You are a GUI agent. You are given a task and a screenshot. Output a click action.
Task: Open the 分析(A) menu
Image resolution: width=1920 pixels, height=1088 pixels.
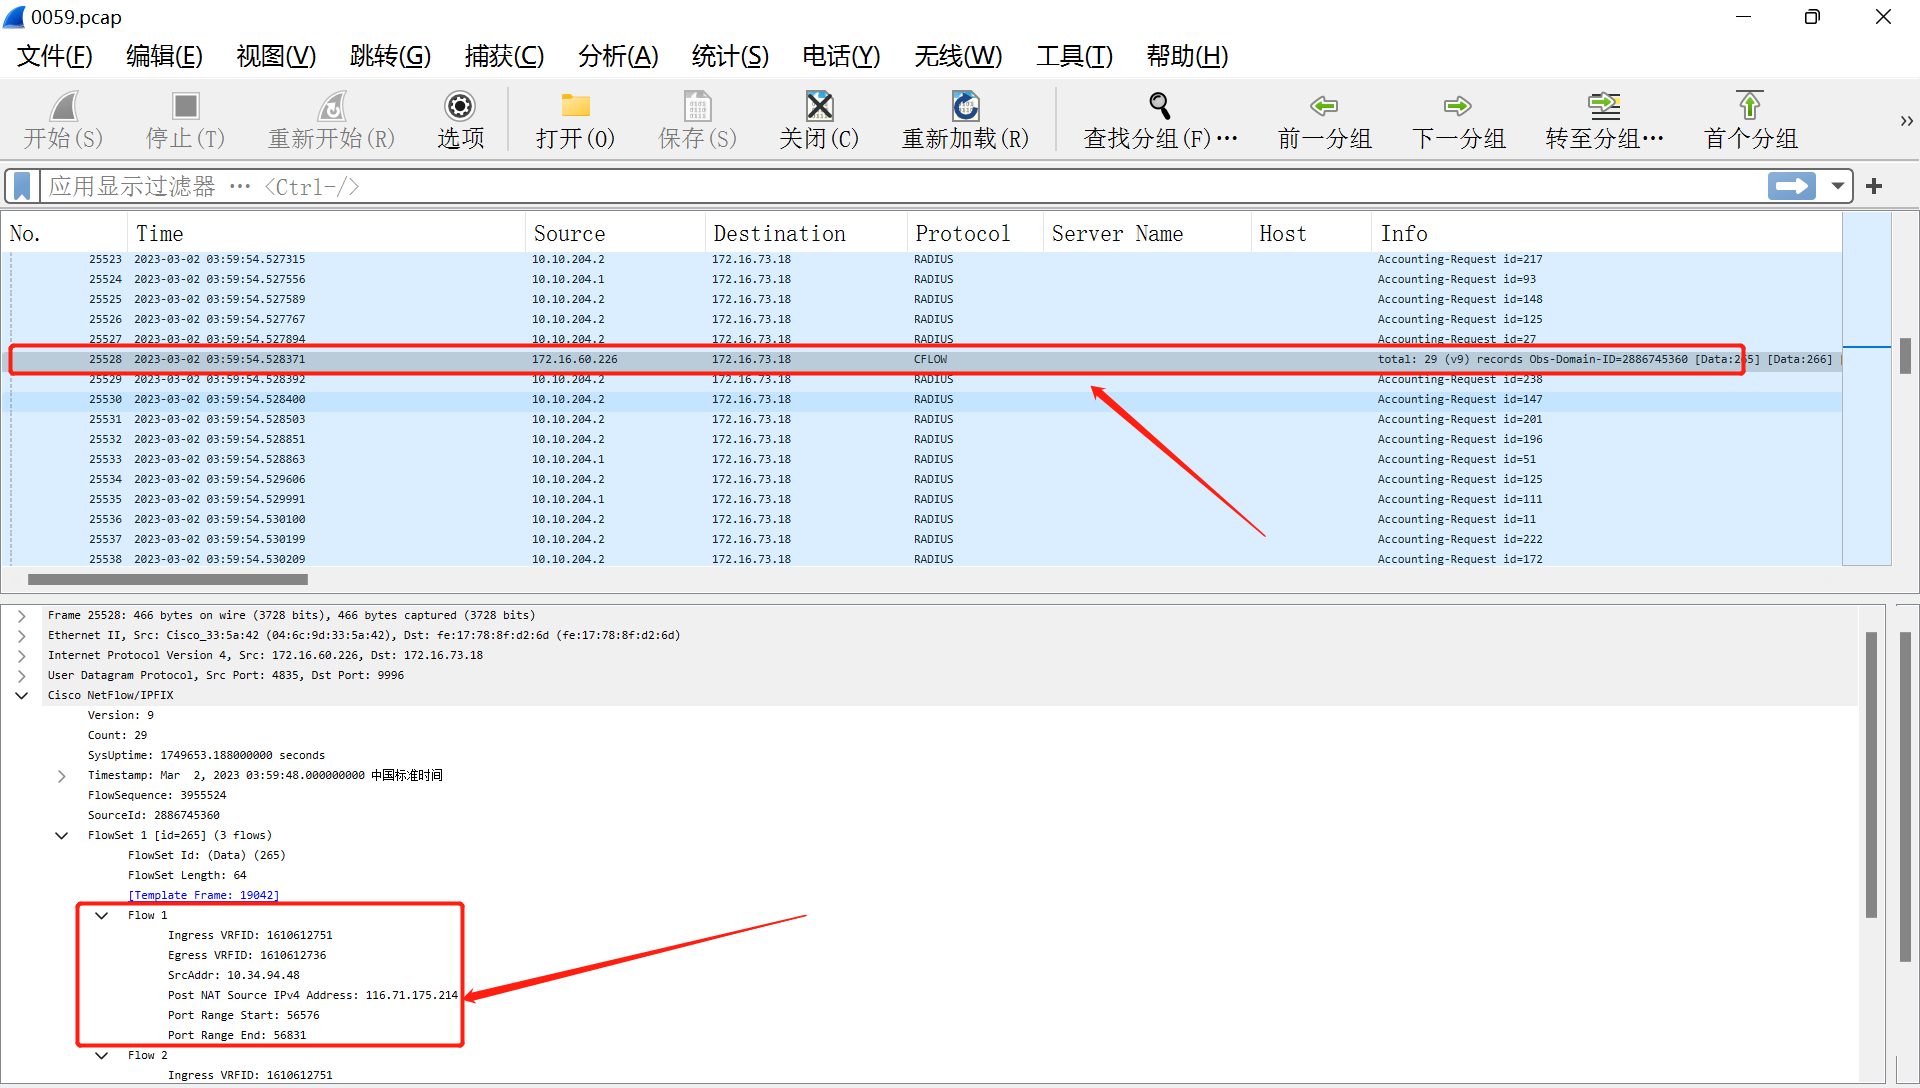pyautogui.click(x=618, y=56)
